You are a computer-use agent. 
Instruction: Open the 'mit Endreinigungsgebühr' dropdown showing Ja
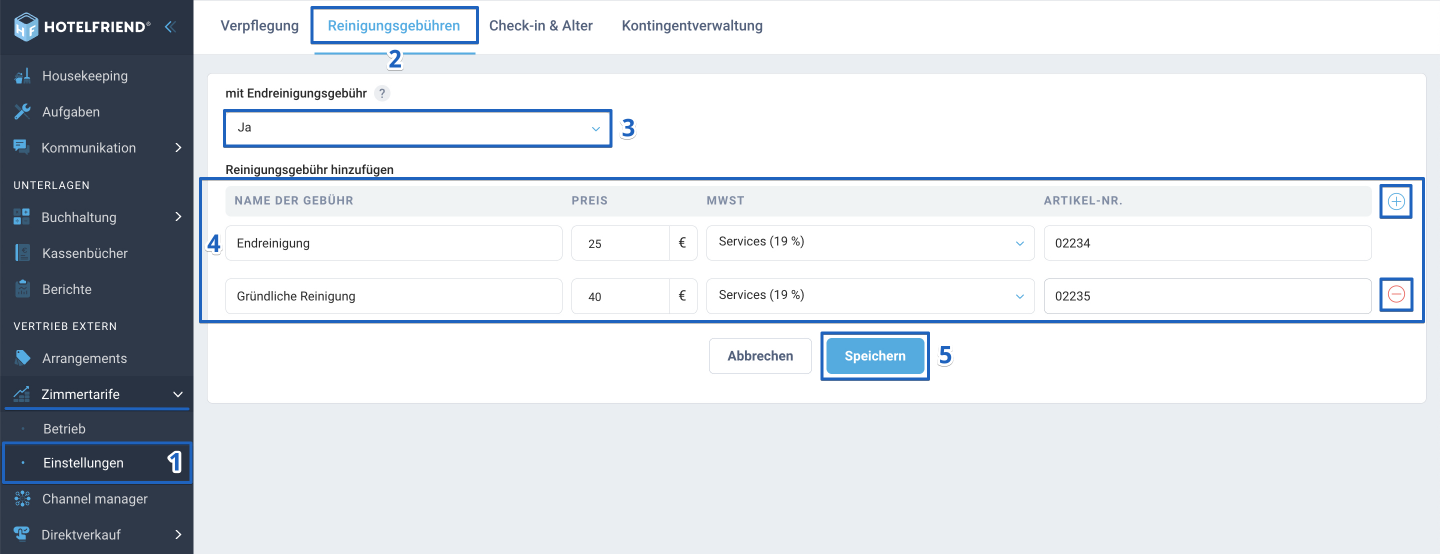click(x=418, y=128)
